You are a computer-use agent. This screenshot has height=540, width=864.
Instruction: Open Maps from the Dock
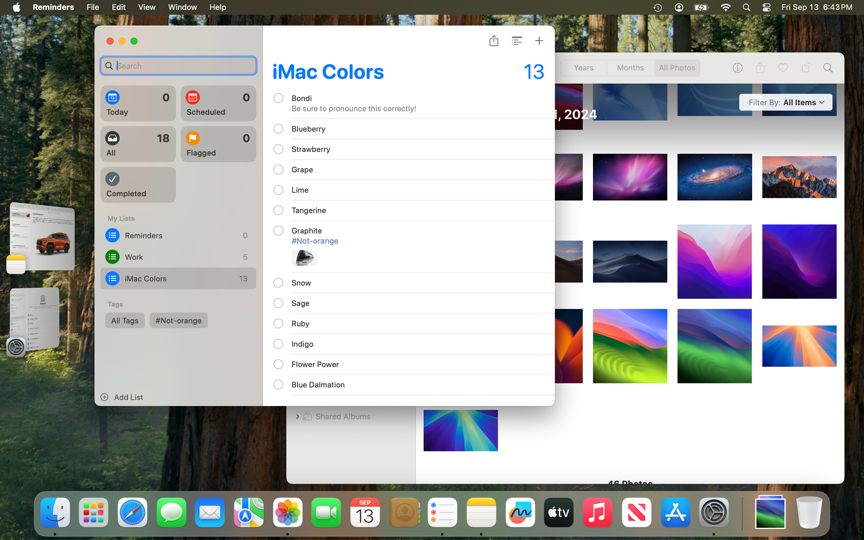[x=249, y=512]
